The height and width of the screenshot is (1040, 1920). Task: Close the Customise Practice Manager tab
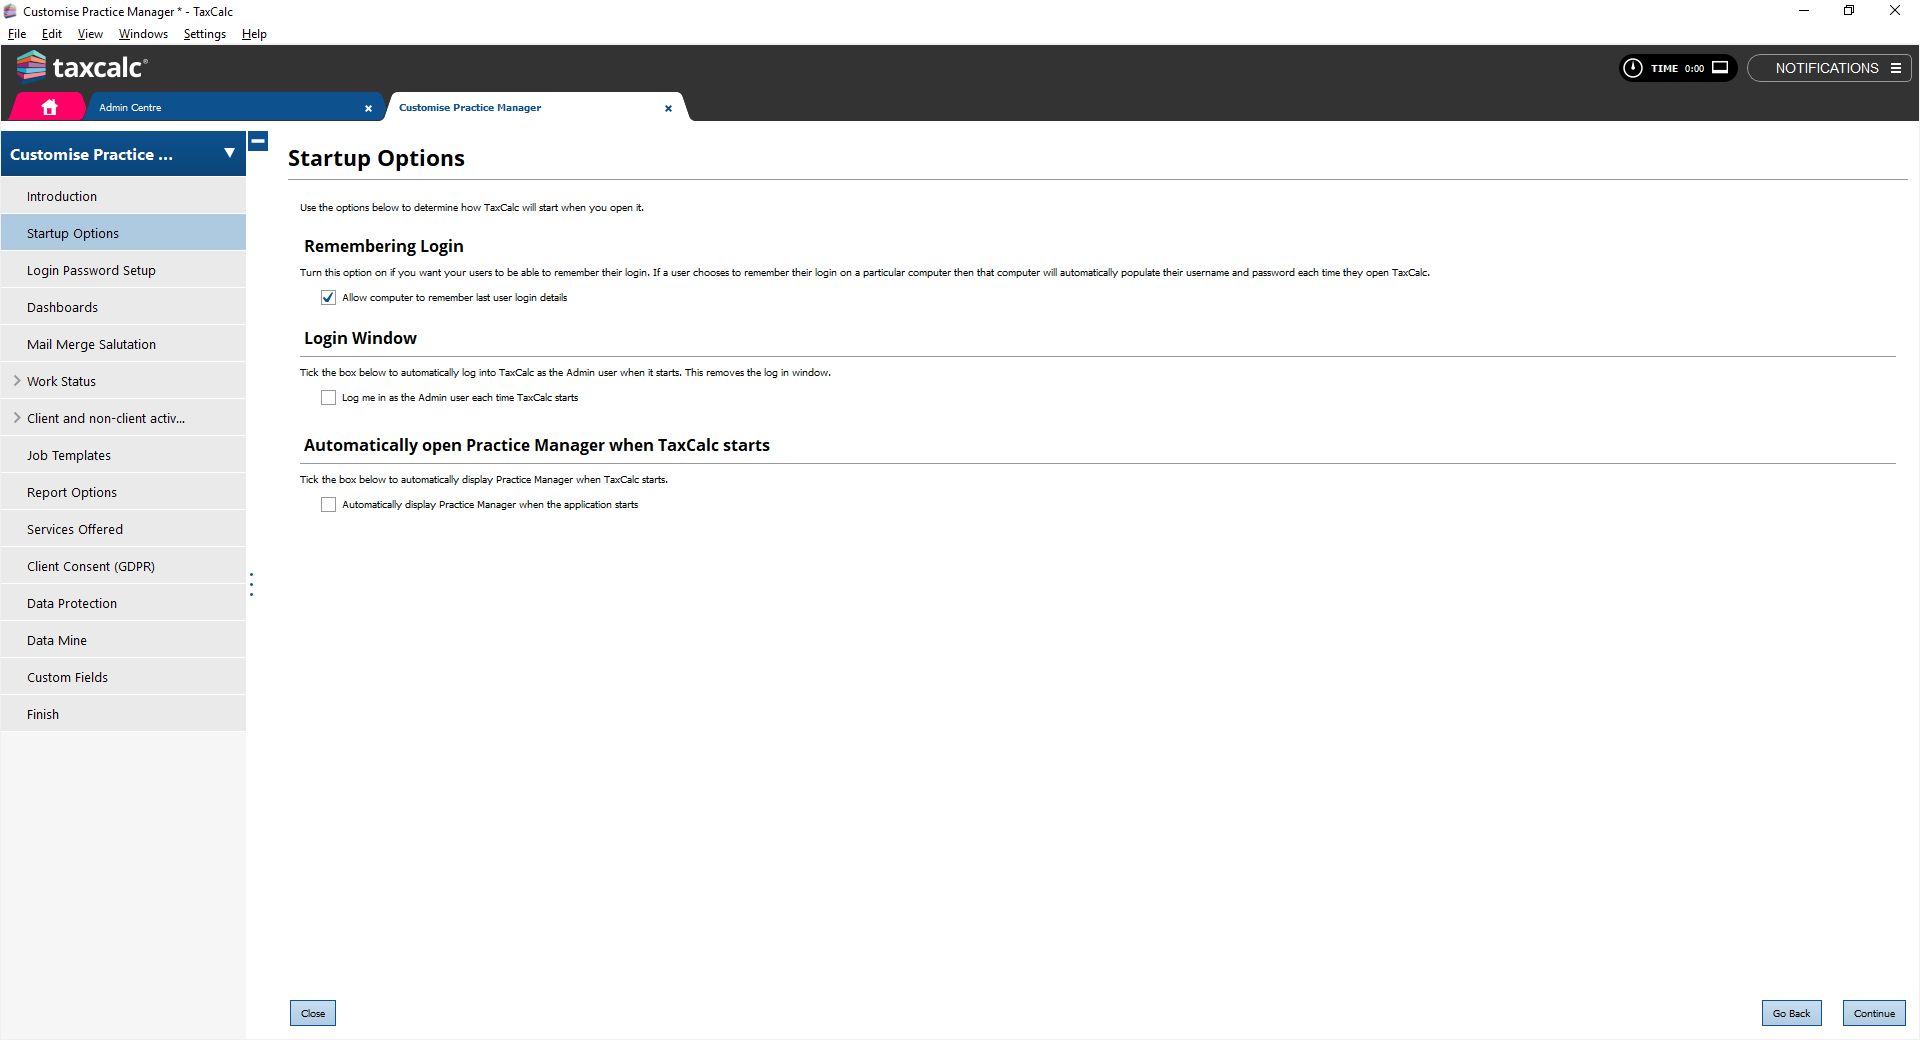668,108
